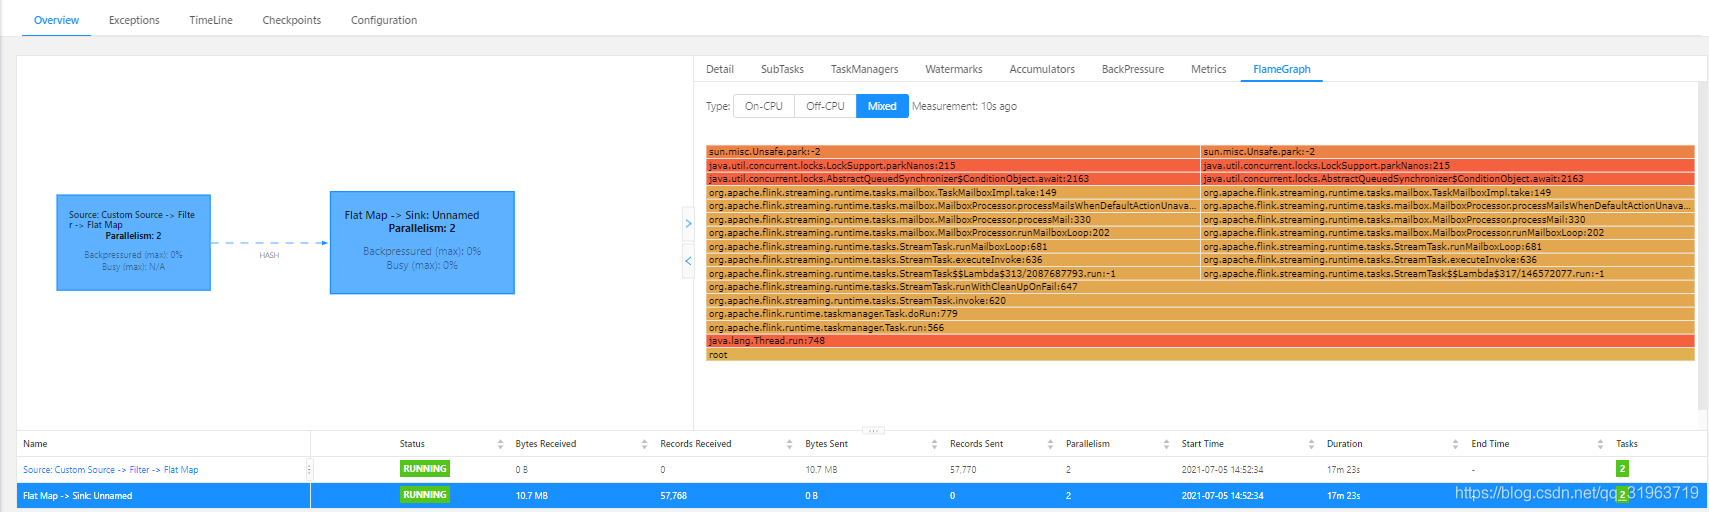Click RUNNING badge of Flat Map row
Viewport: 1709px width, 512px height.
(x=425, y=495)
